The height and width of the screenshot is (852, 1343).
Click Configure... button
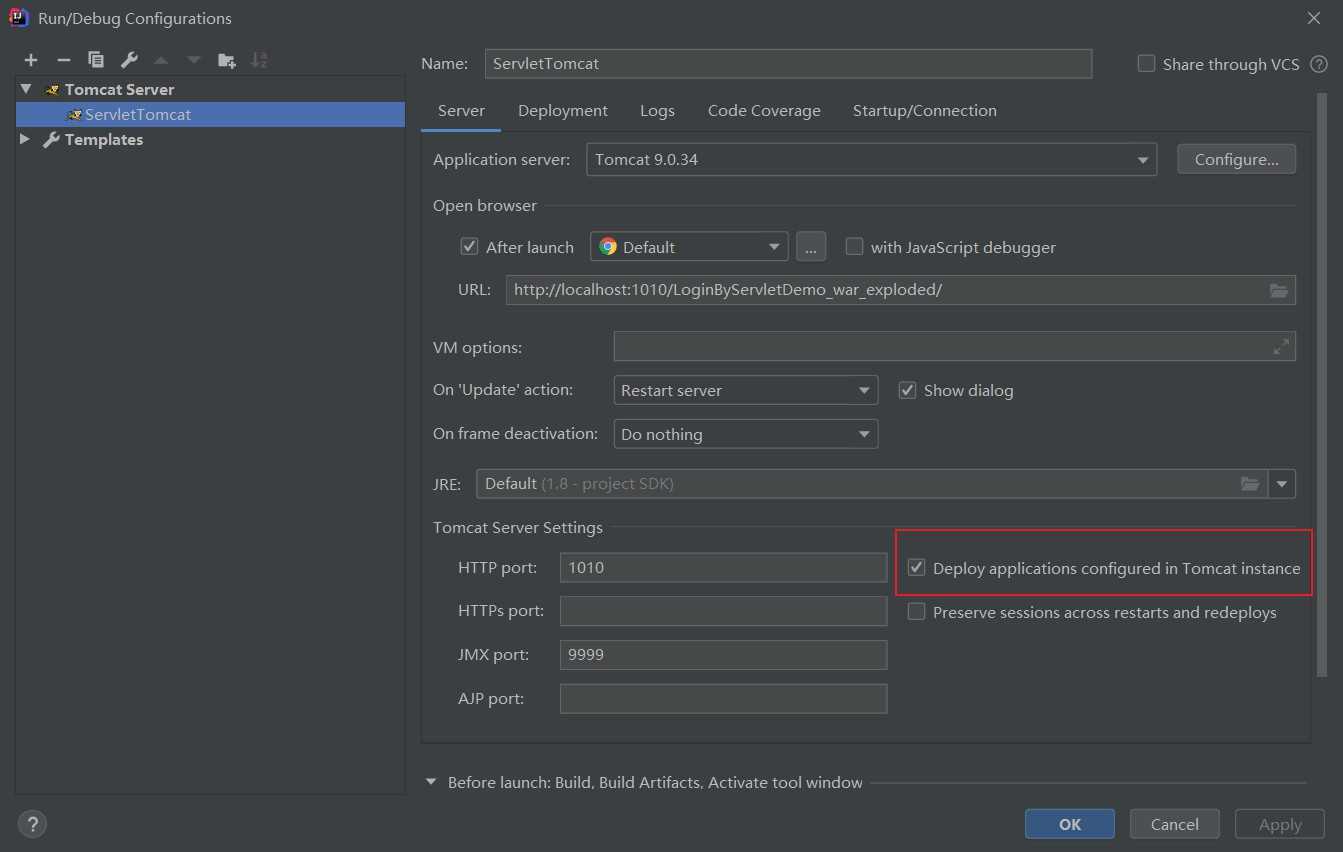click(x=1236, y=159)
